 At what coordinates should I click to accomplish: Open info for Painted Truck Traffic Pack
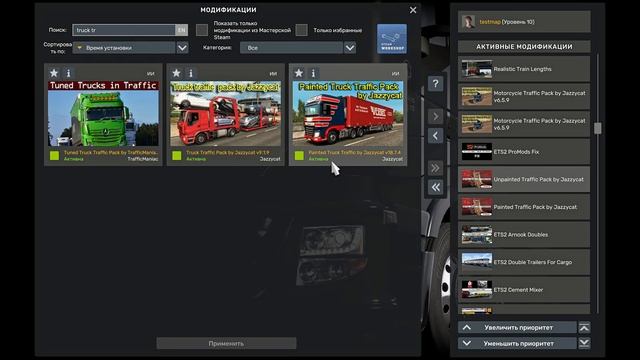(313, 73)
